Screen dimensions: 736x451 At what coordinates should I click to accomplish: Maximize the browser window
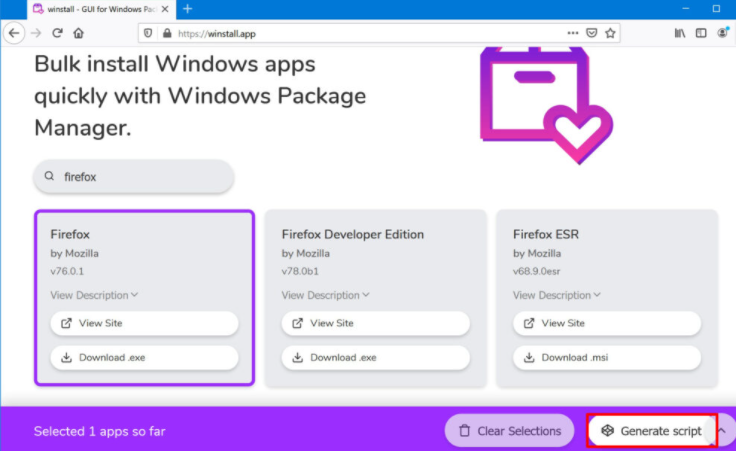pos(716,9)
